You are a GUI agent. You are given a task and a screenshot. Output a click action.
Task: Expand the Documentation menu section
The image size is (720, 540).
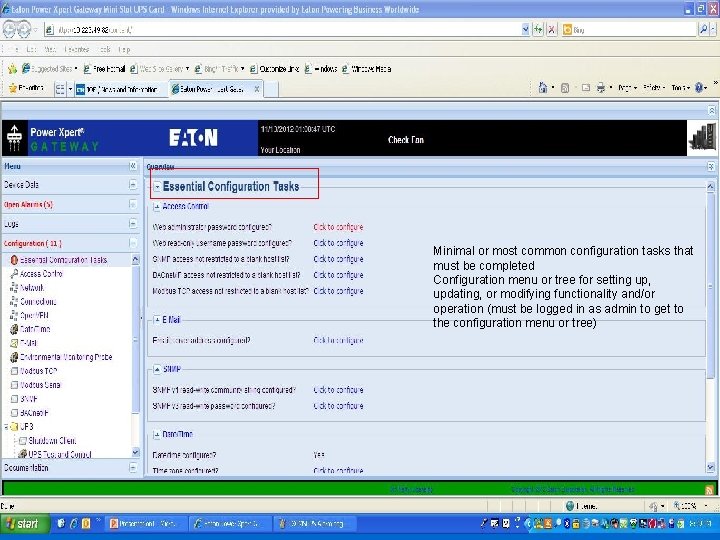133,467
